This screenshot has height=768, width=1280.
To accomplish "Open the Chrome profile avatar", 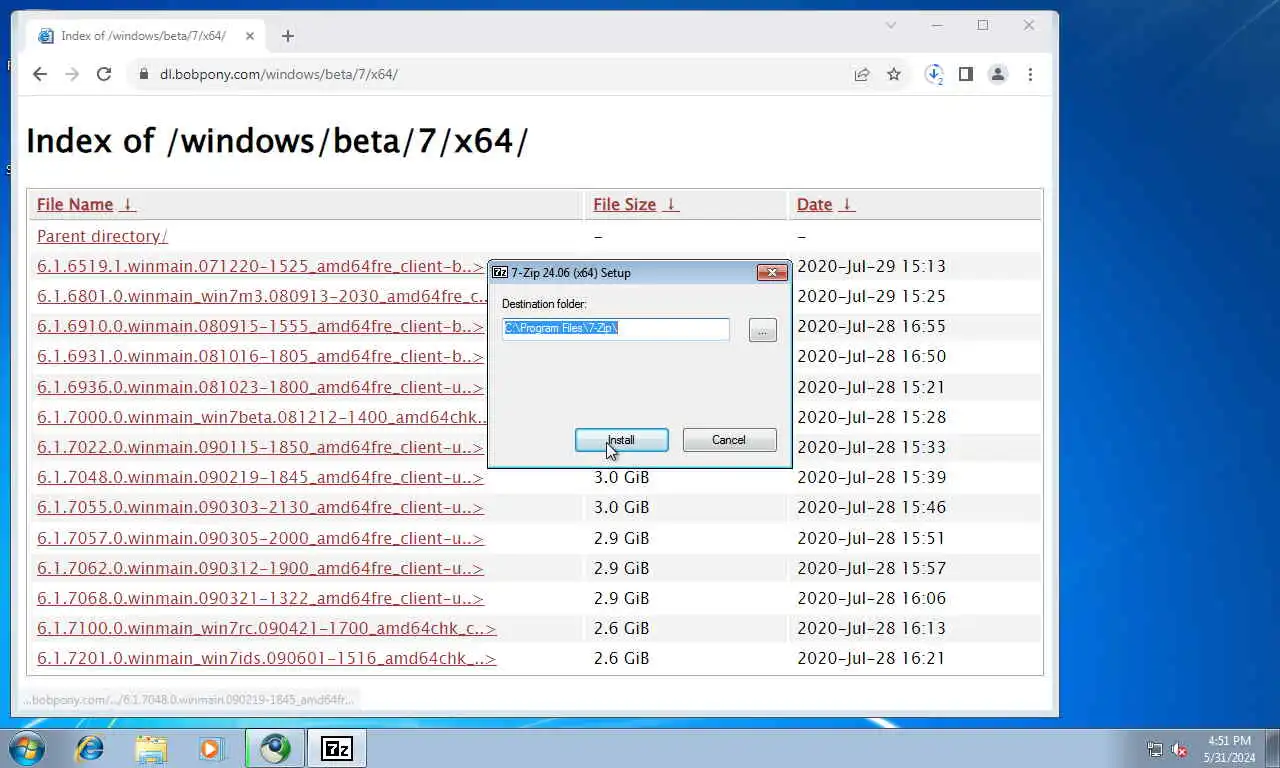I will pos(998,74).
